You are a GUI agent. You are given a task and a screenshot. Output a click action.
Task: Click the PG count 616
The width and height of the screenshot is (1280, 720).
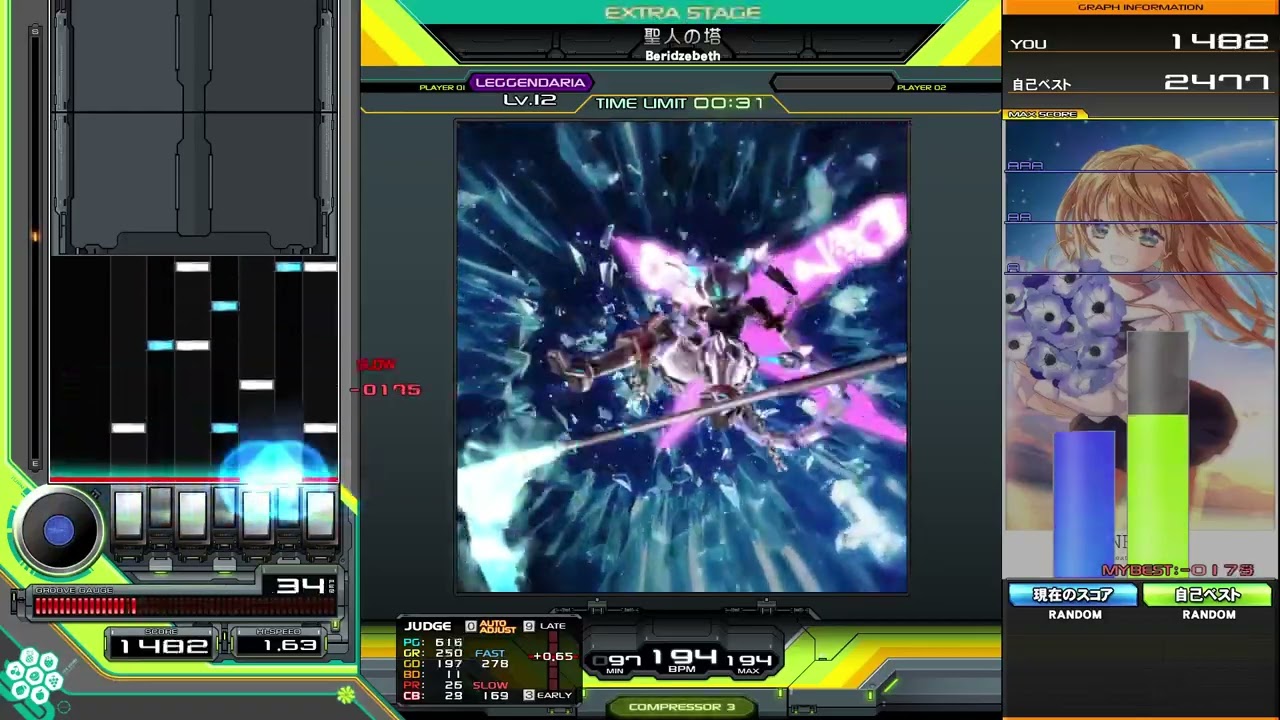[x=449, y=643]
